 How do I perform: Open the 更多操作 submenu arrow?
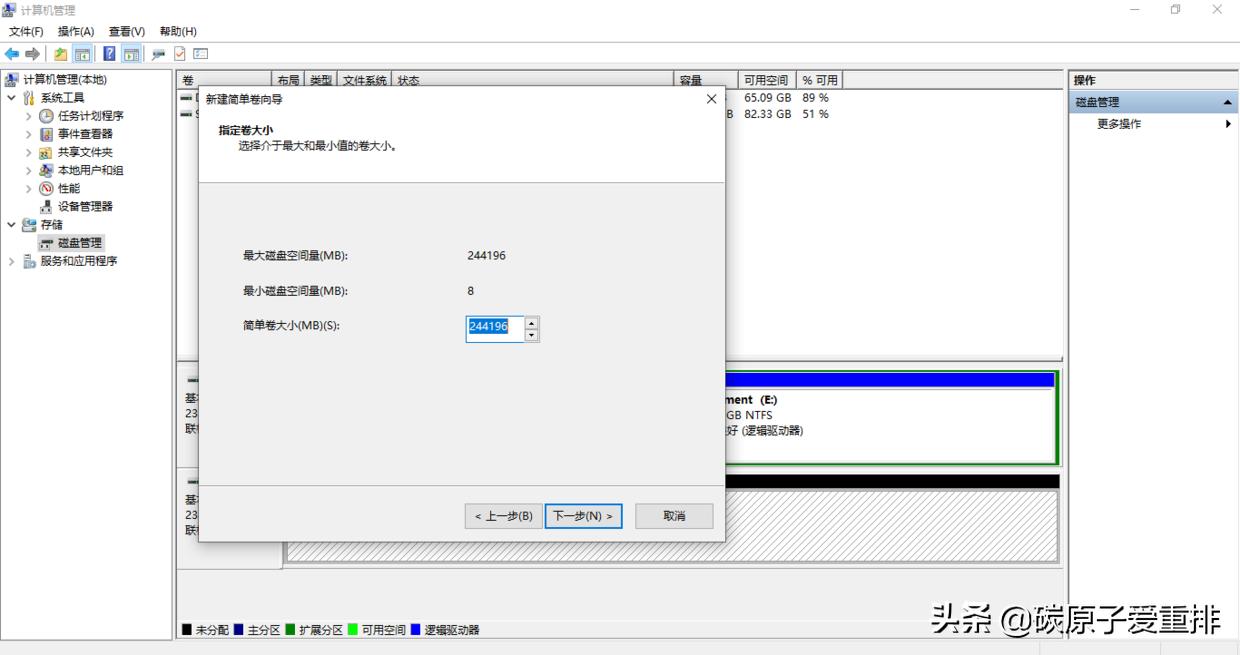pyautogui.click(x=1228, y=124)
